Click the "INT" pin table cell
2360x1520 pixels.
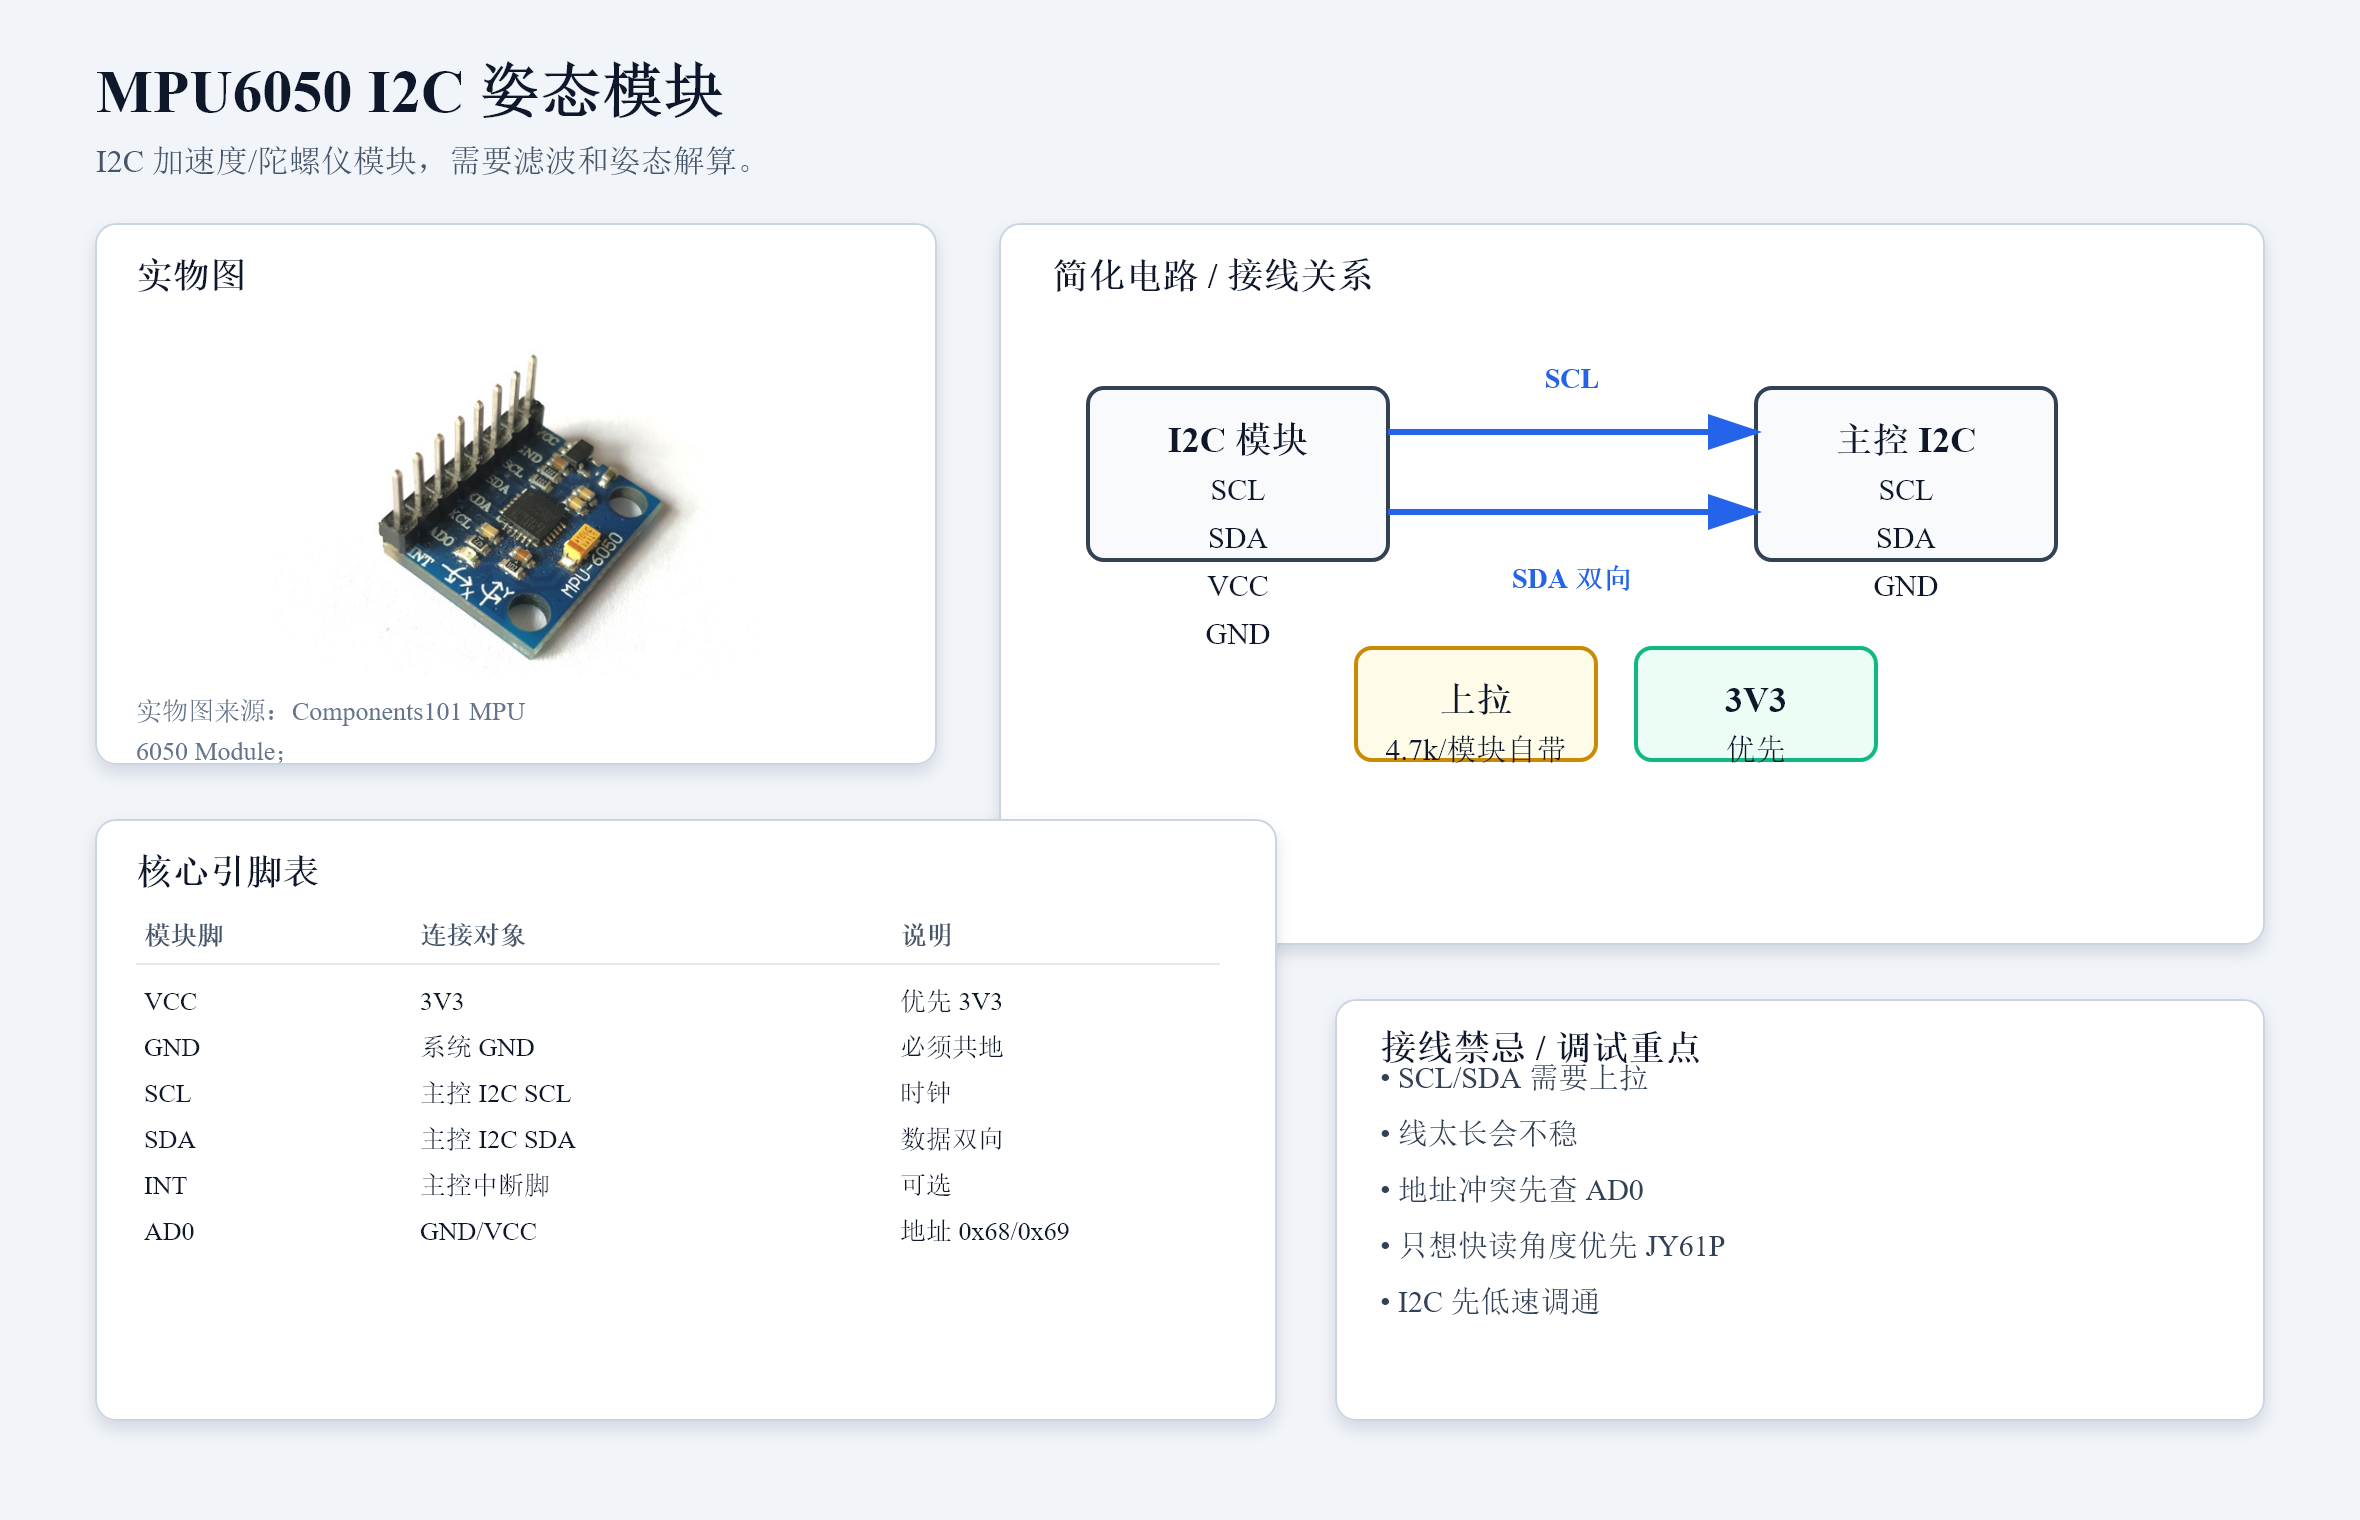(165, 1185)
